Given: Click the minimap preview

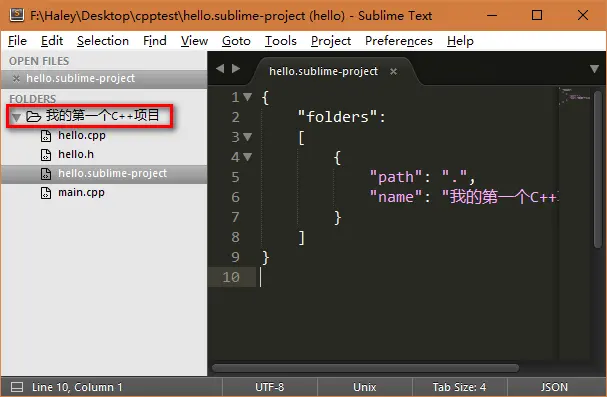Looking at the screenshot, I should click(x=575, y=97).
